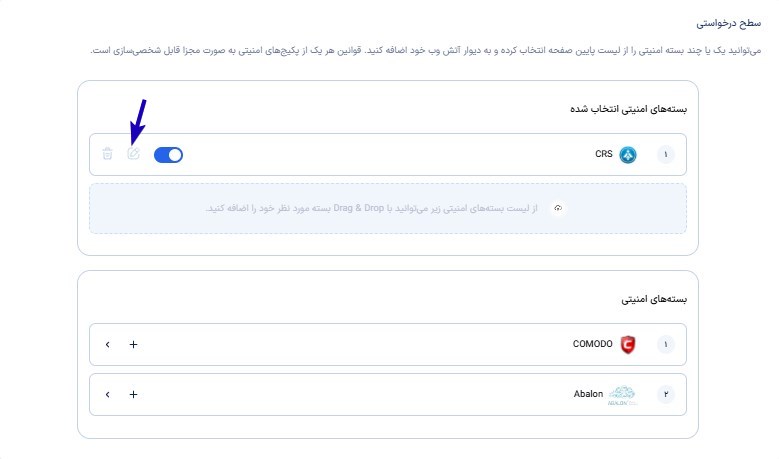Click the number badge in CRS row
The image size is (779, 459).
tap(665, 155)
